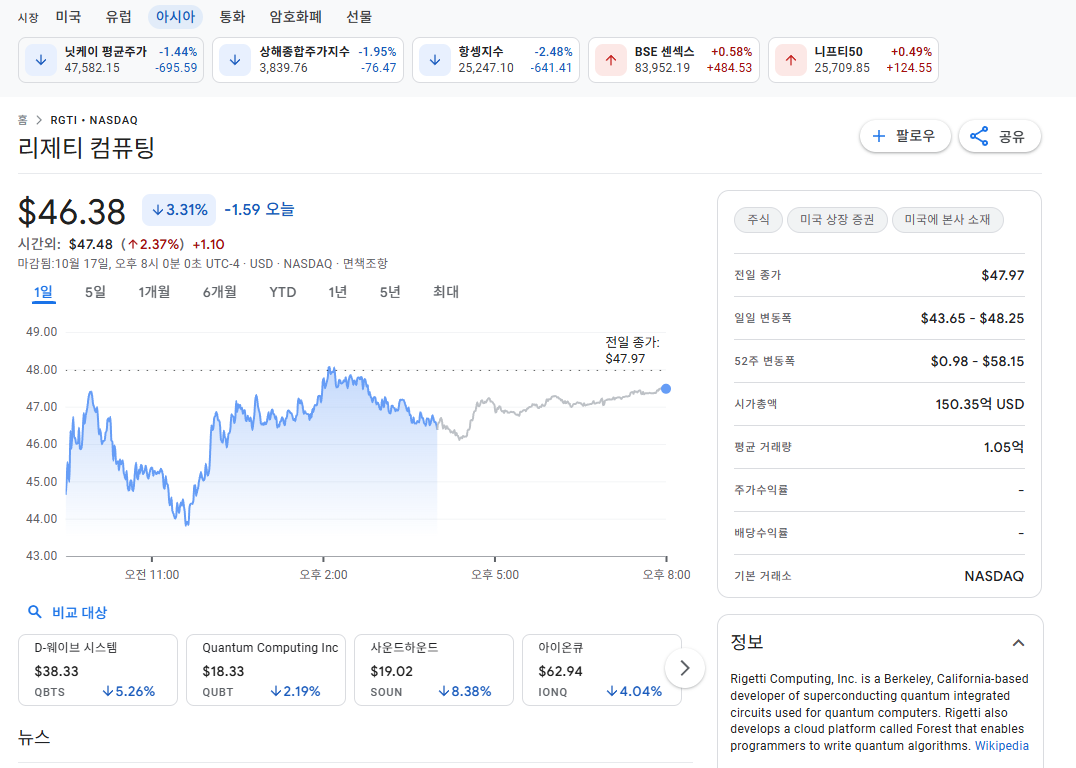The width and height of the screenshot is (1076, 768).
Task: Open the 상해종합주가지수 index card
Action: point(308,60)
